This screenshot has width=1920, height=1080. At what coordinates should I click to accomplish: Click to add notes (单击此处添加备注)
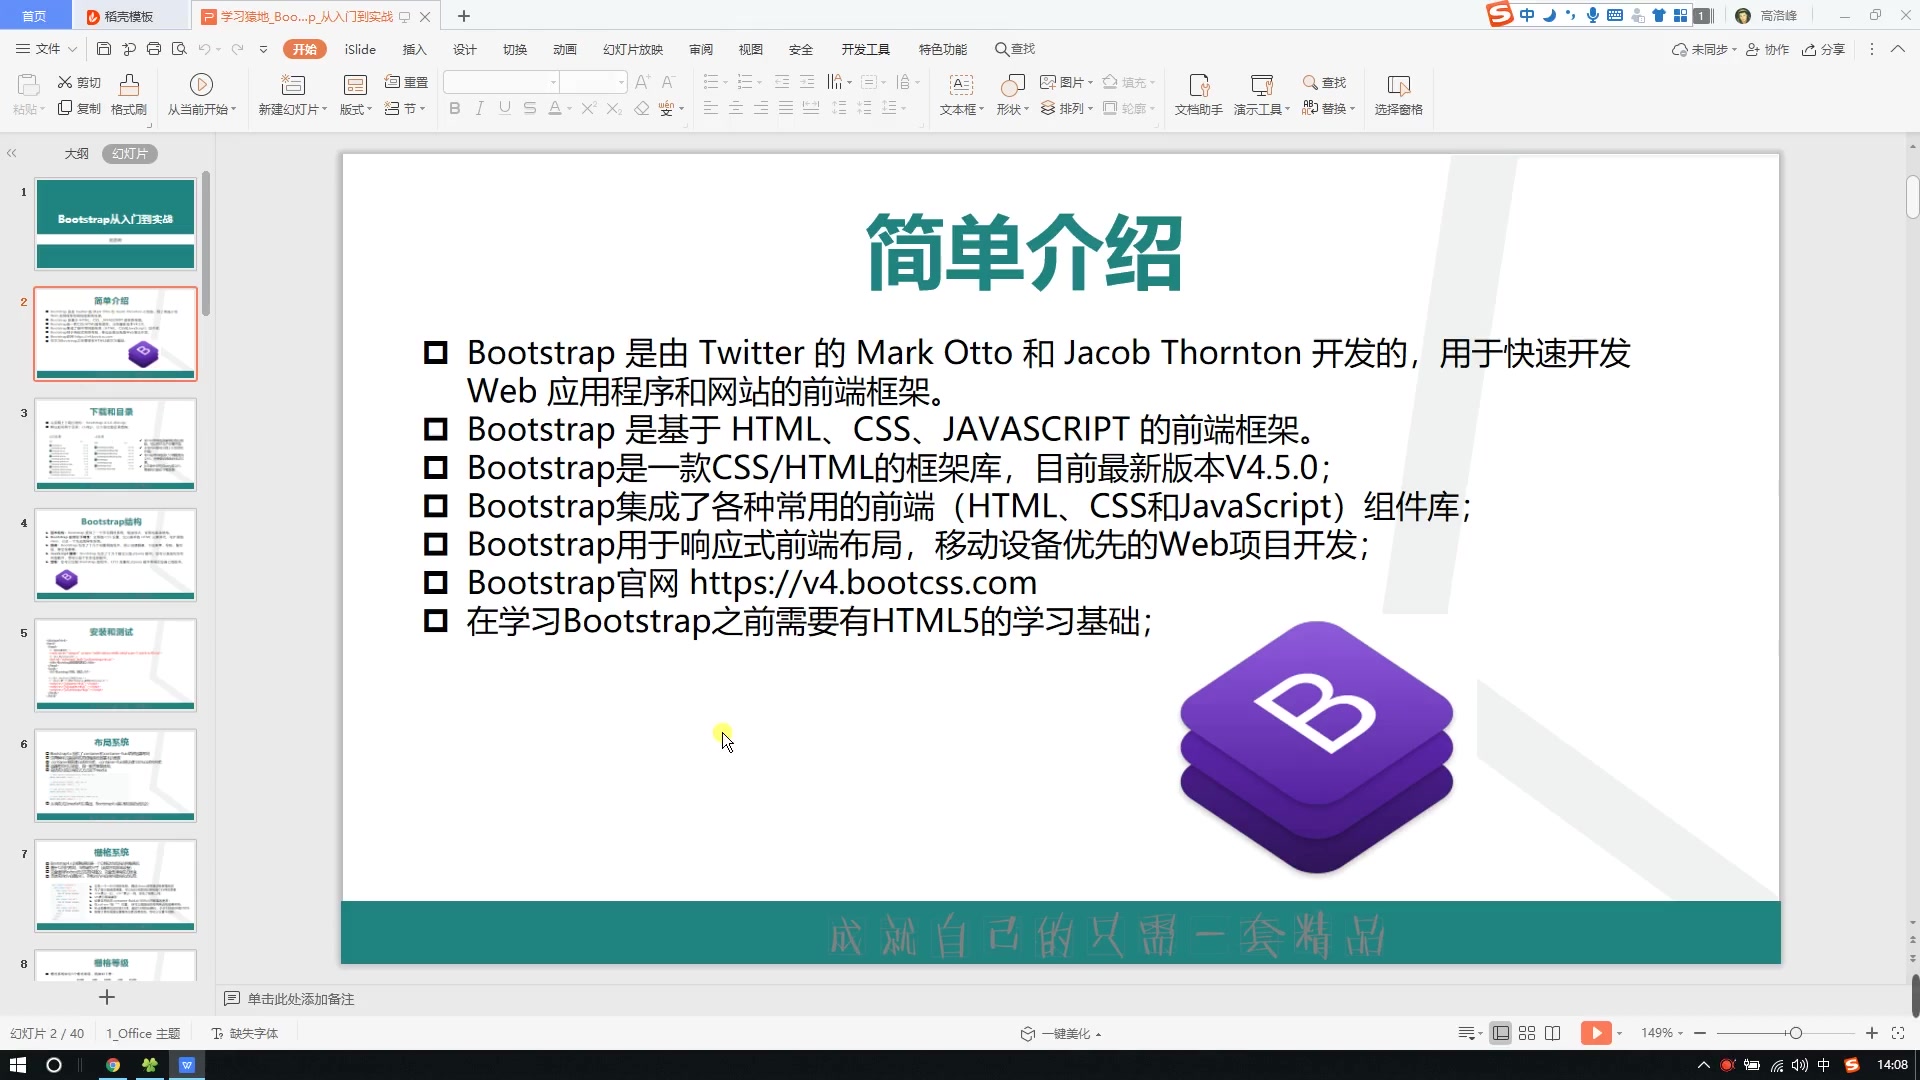click(300, 998)
